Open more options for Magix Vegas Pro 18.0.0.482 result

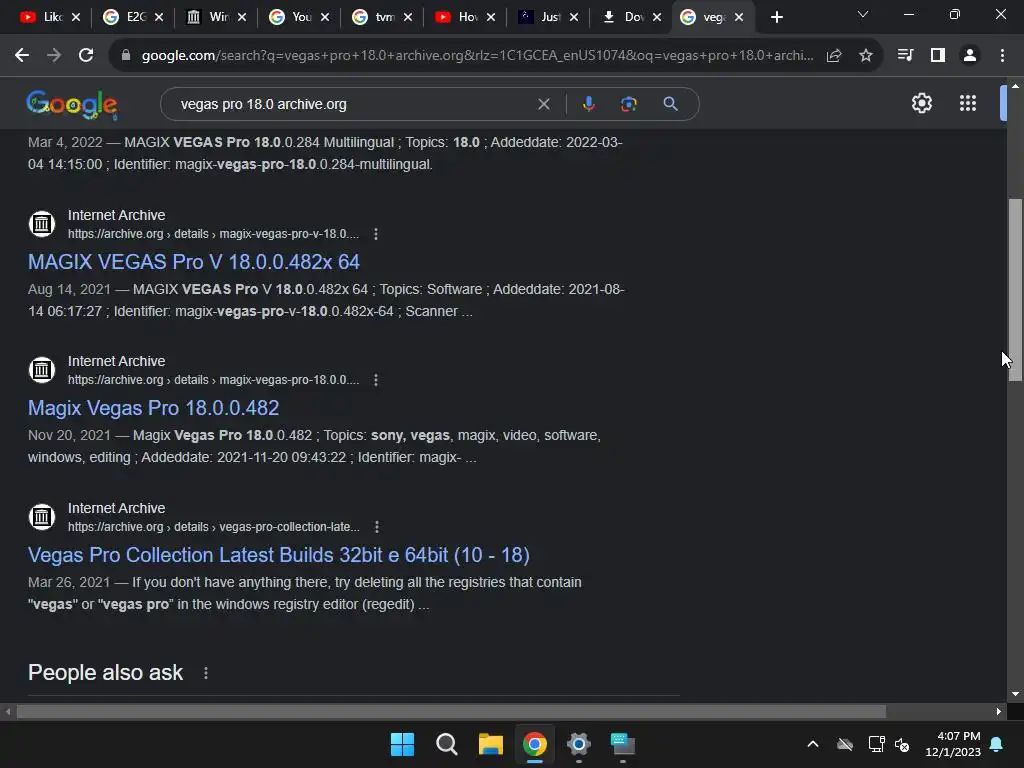pos(376,380)
